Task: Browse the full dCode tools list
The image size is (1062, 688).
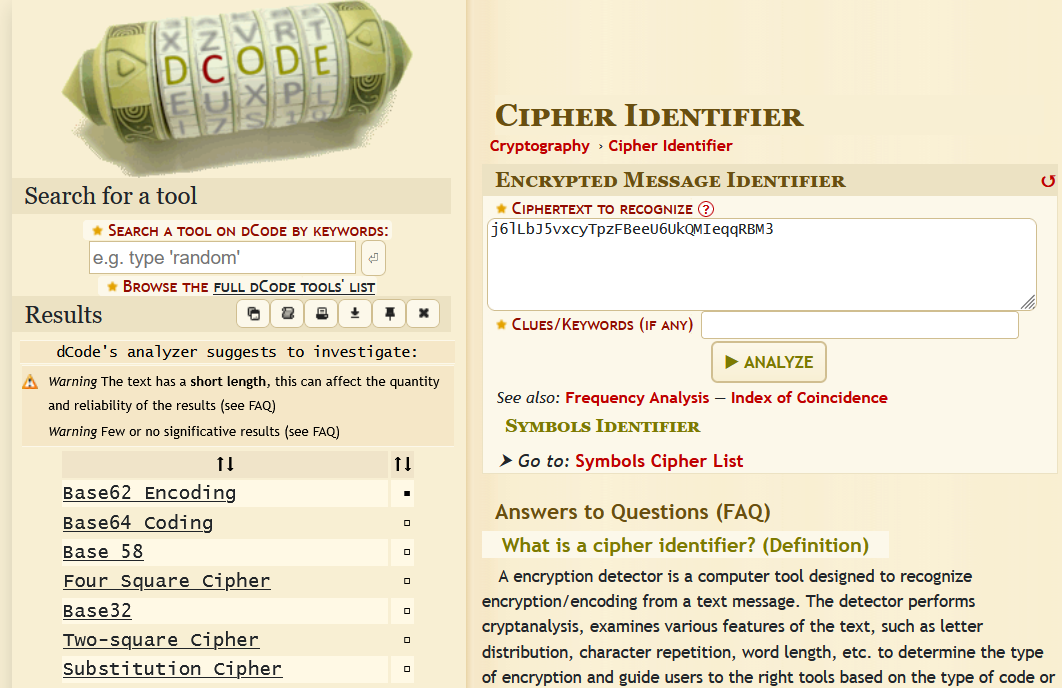Action: [294, 287]
